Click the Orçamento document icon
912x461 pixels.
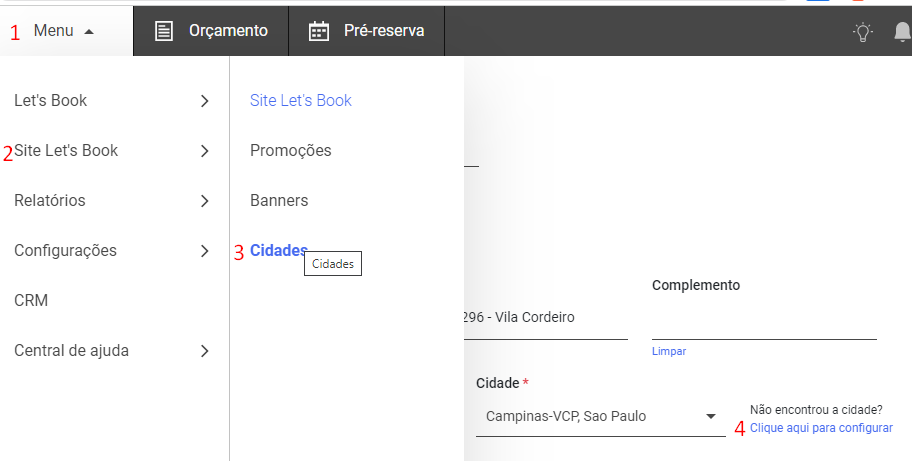pyautogui.click(x=163, y=31)
